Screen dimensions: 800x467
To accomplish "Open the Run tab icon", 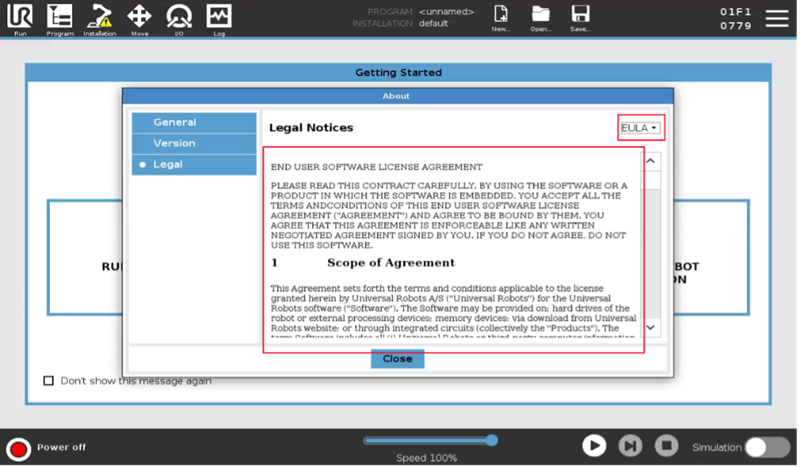I will tap(20, 17).
